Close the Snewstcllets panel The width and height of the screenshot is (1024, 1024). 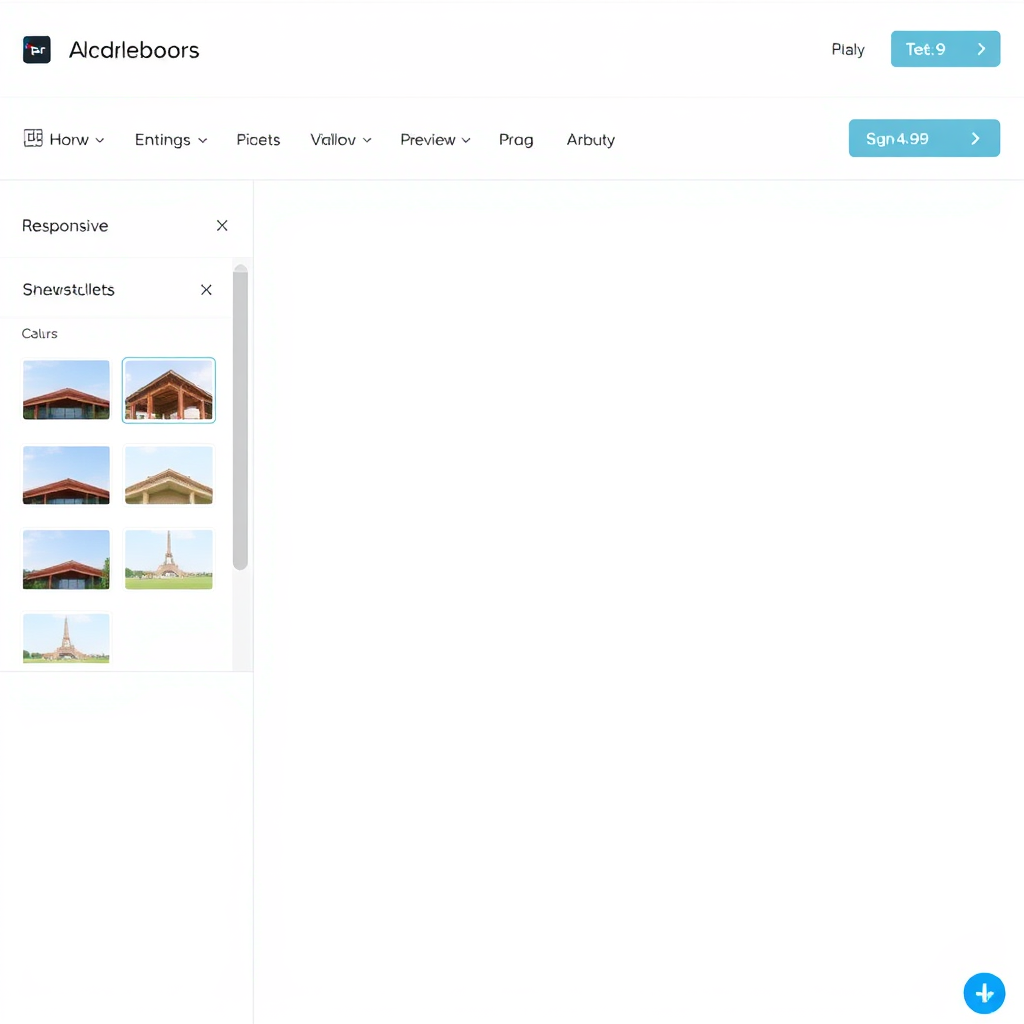click(x=206, y=289)
